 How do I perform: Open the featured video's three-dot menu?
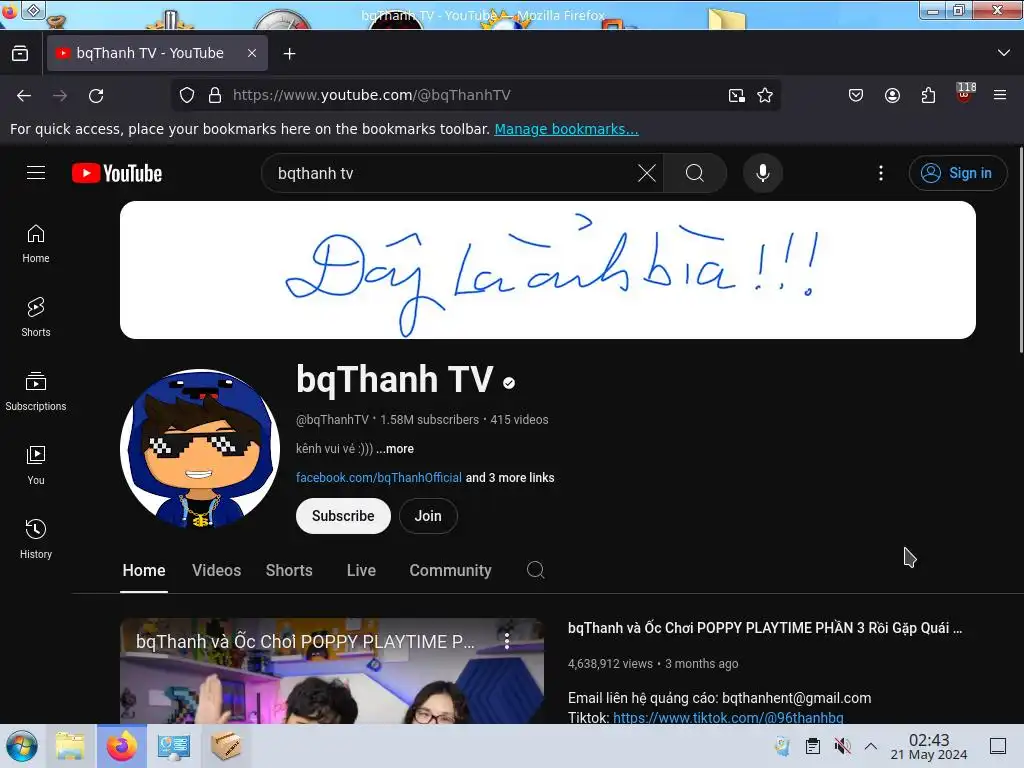507,641
